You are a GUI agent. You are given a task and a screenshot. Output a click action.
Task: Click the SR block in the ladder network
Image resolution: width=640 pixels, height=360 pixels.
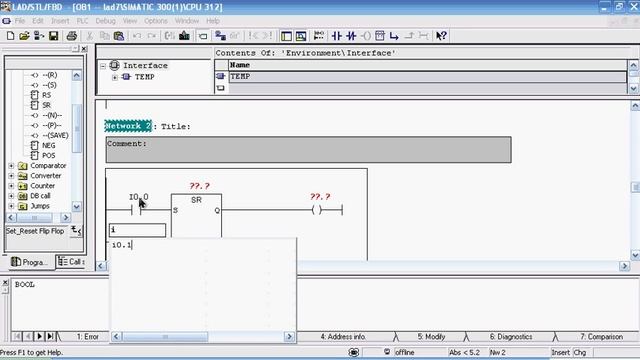(x=196, y=216)
